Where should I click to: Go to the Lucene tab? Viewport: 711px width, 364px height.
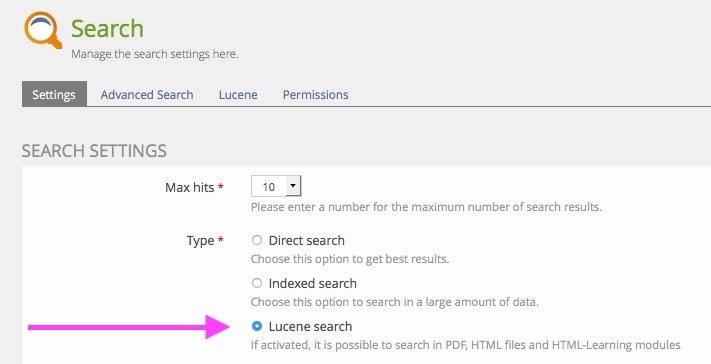[x=238, y=94]
